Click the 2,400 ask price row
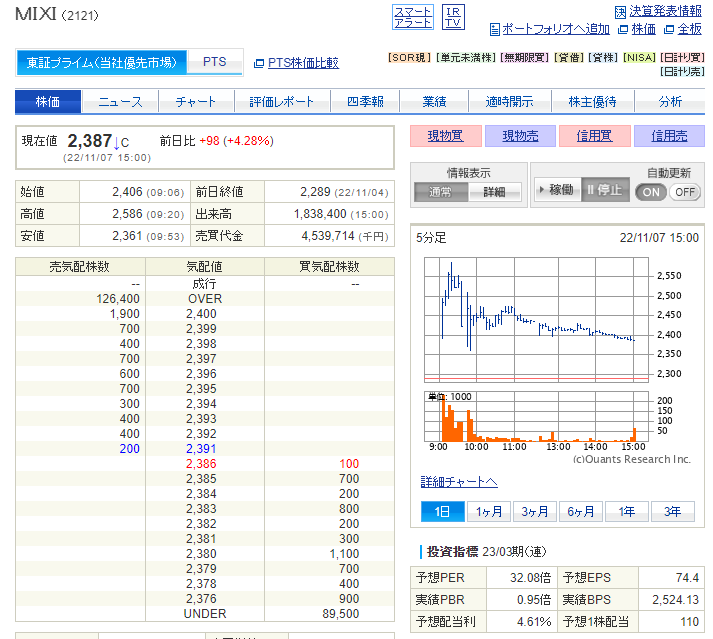The image size is (713, 639). coord(205,314)
